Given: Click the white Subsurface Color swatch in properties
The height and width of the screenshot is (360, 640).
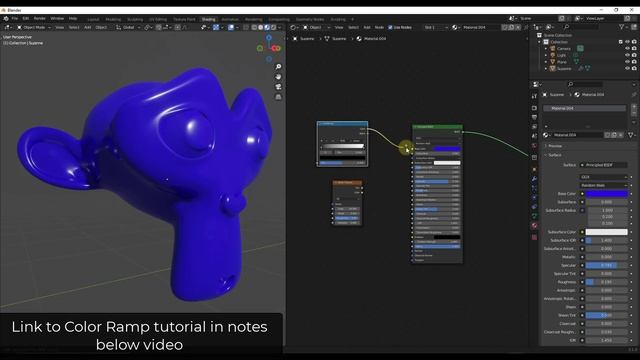Looking at the screenshot, I should coord(607,232).
